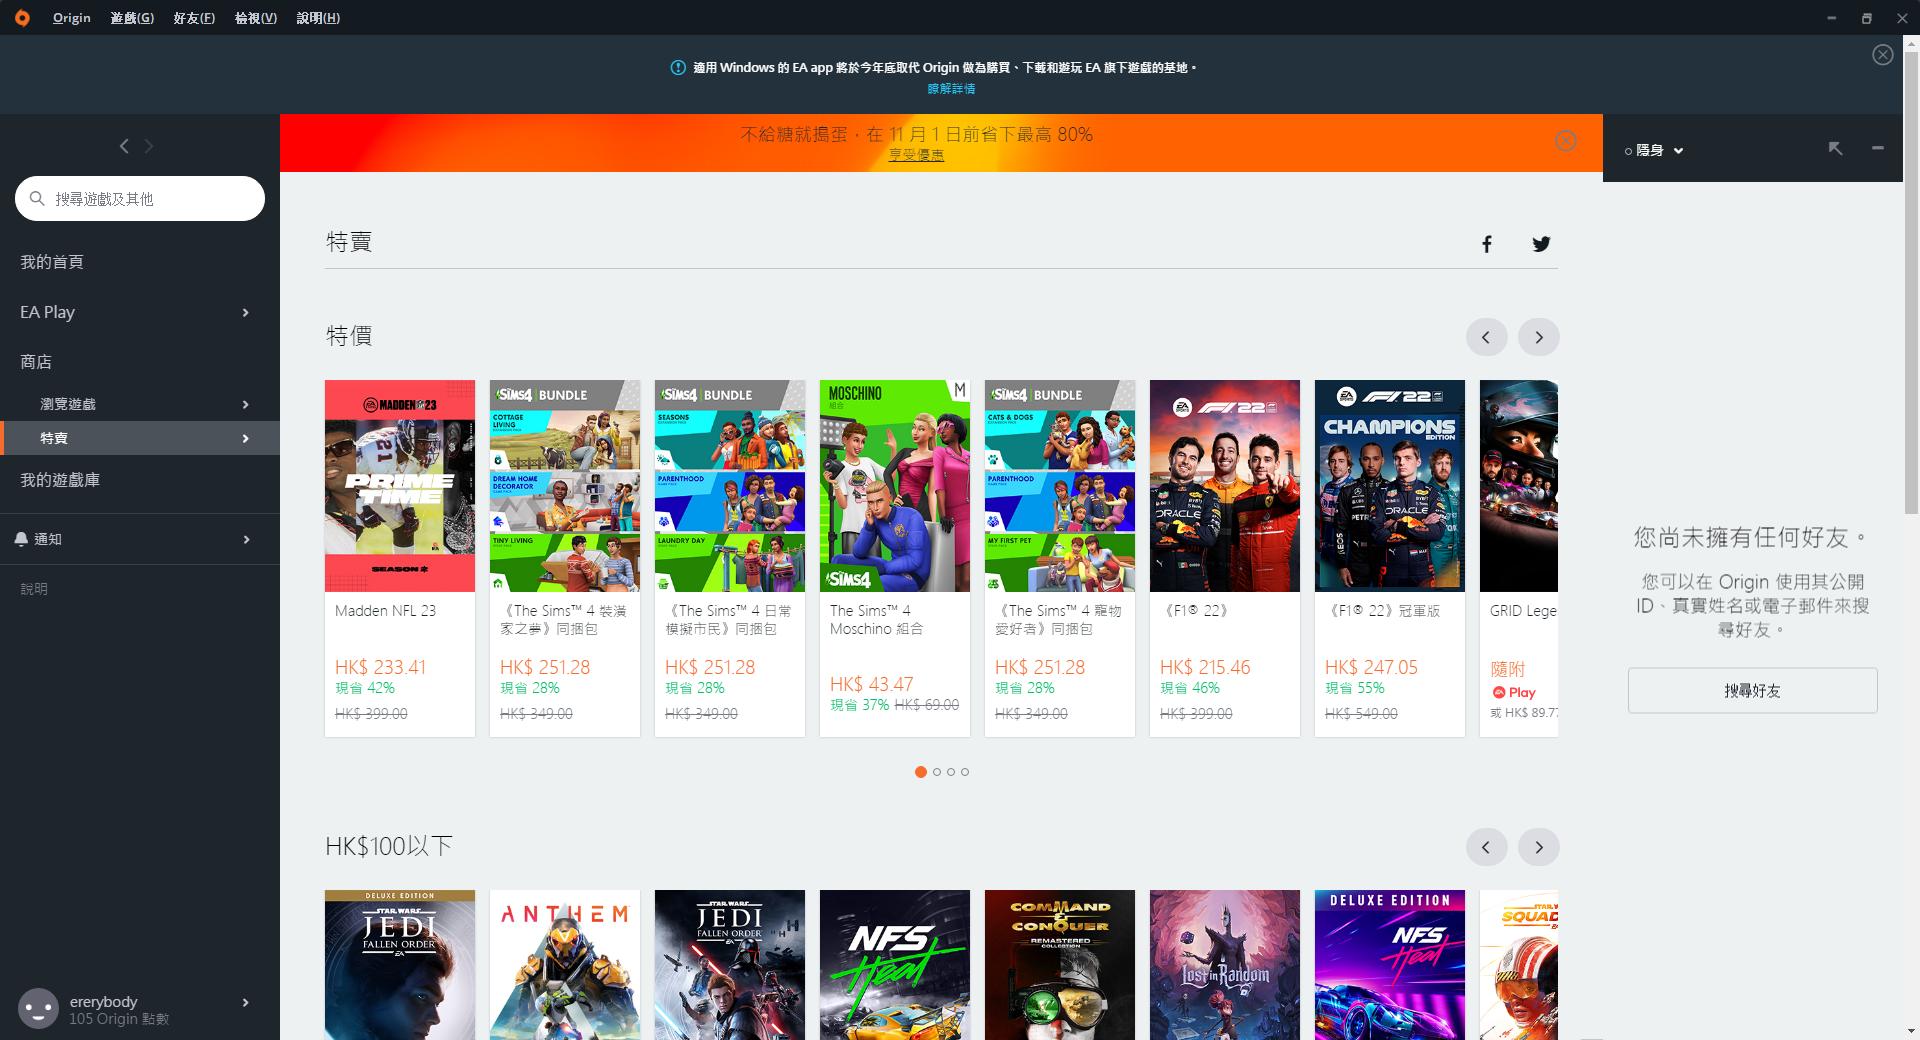Viewport: 1920px width, 1040px height.
Task: Open the 遊戲(G) menu
Action: (132, 18)
